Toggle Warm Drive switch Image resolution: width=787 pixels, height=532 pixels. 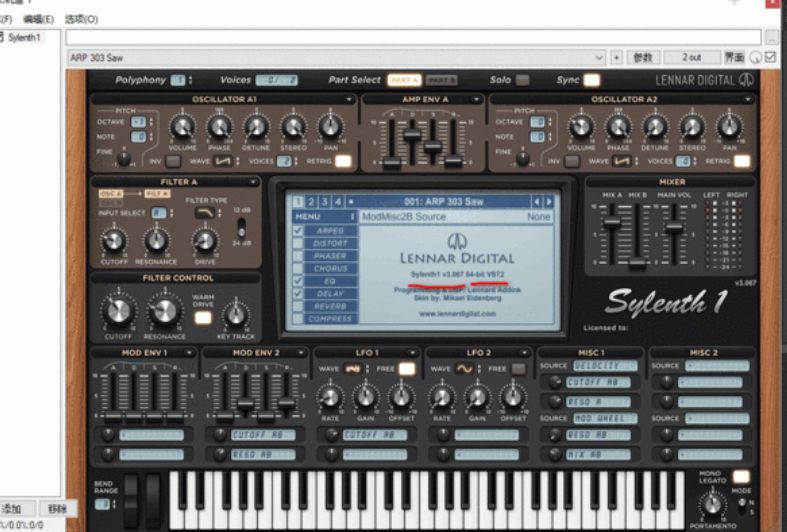pyautogui.click(x=203, y=318)
